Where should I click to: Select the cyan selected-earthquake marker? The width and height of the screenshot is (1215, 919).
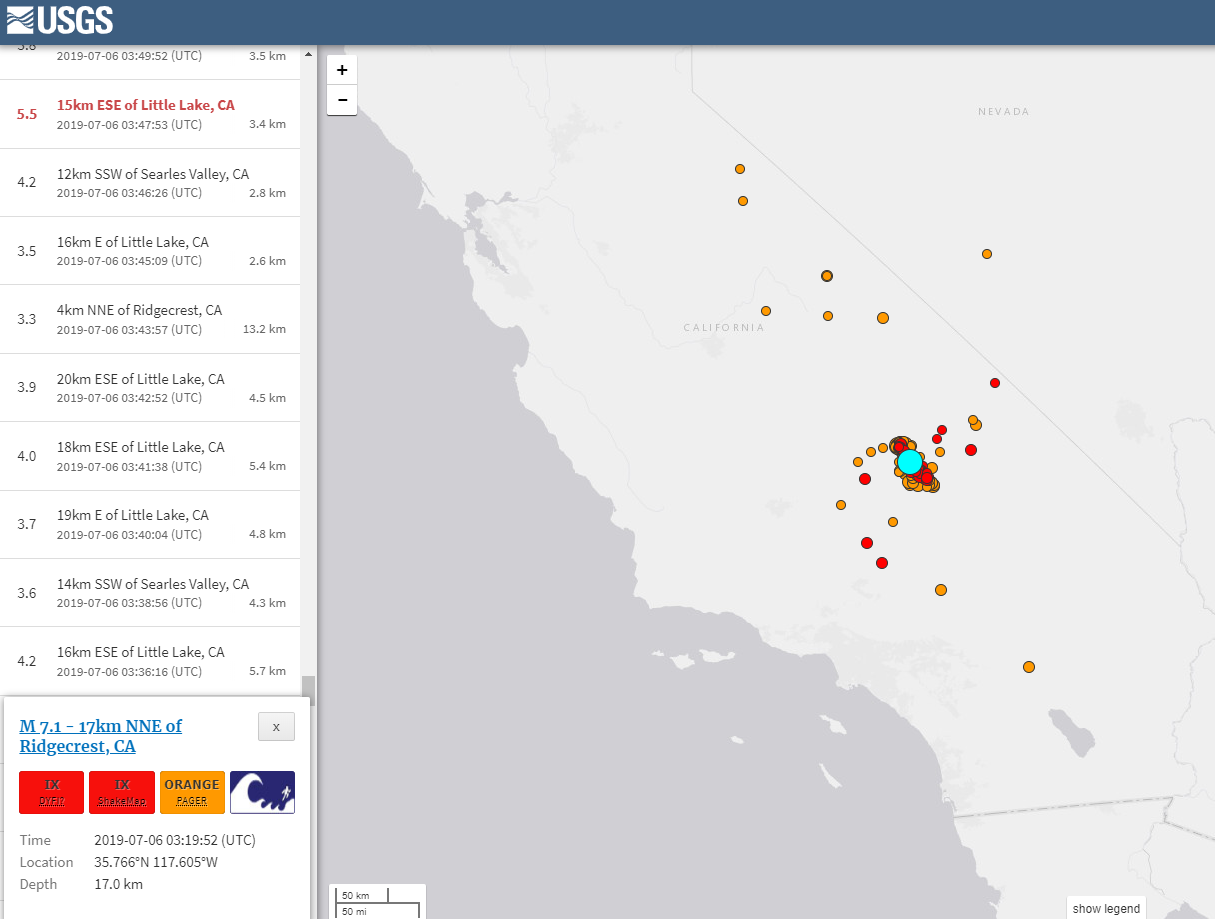(x=909, y=461)
